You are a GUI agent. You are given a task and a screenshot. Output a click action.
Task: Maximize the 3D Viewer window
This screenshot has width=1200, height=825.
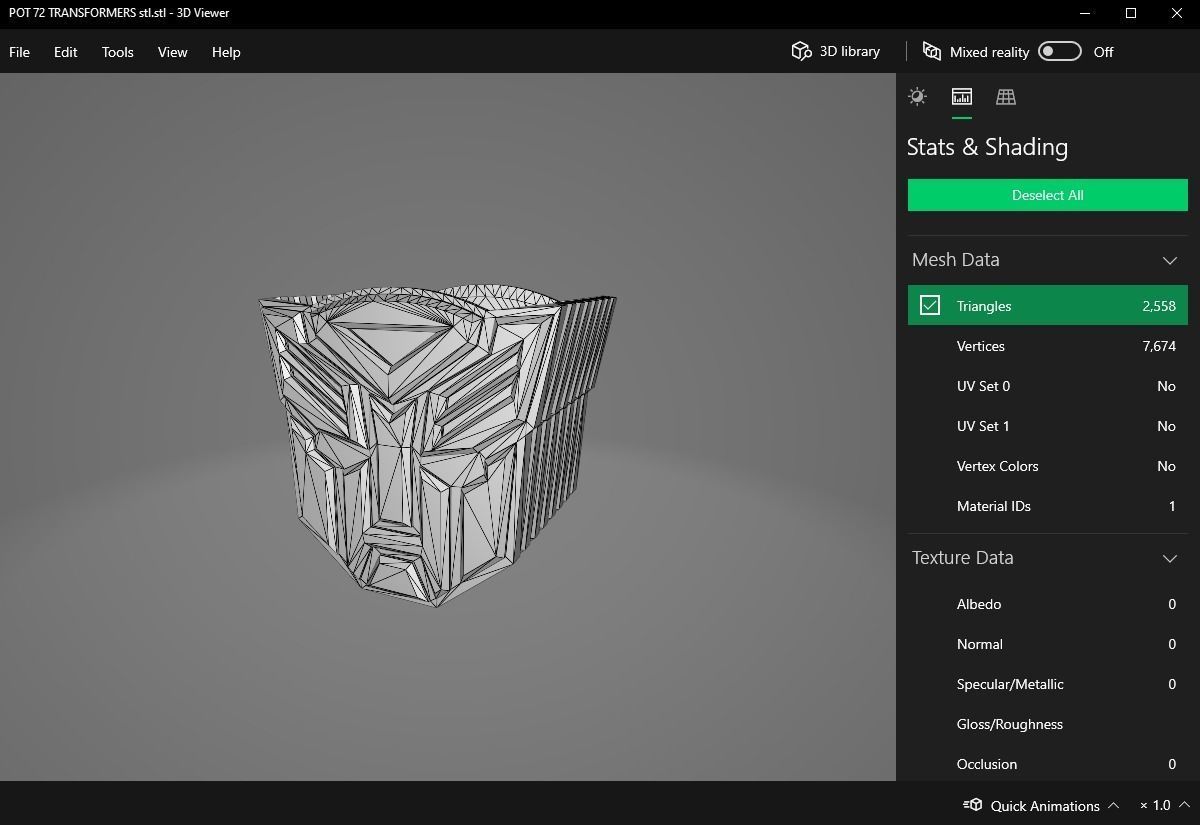coord(1131,13)
